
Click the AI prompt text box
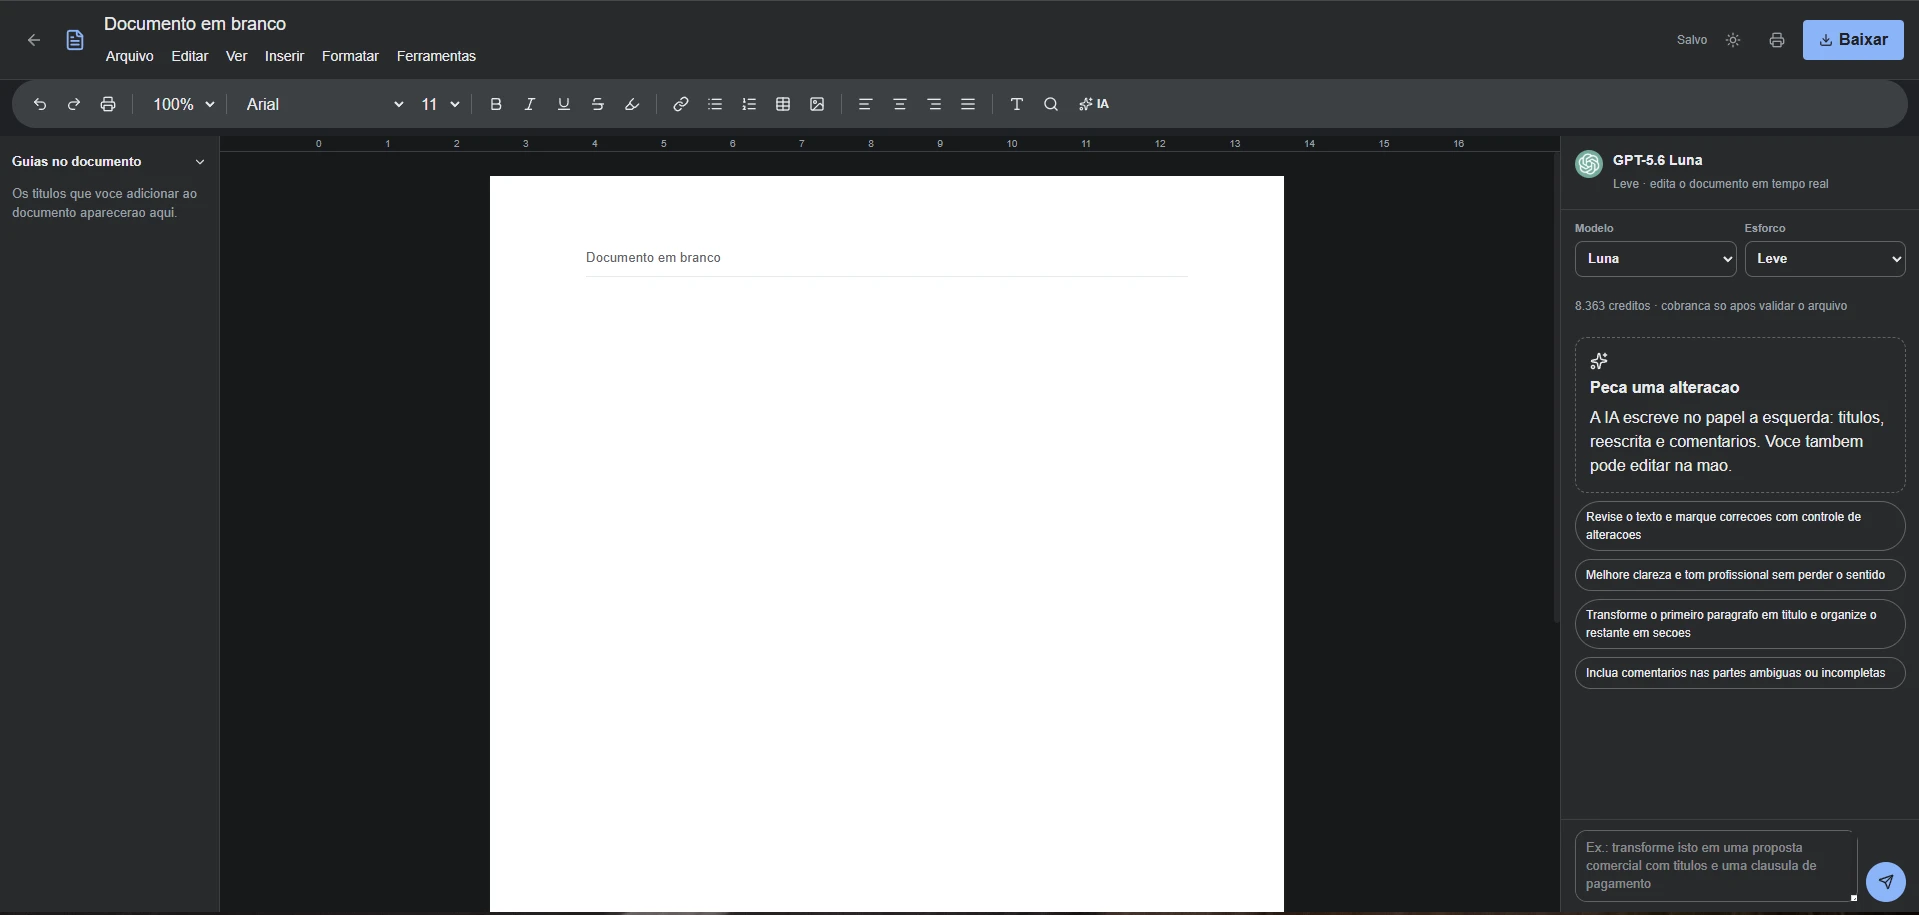click(1715, 866)
